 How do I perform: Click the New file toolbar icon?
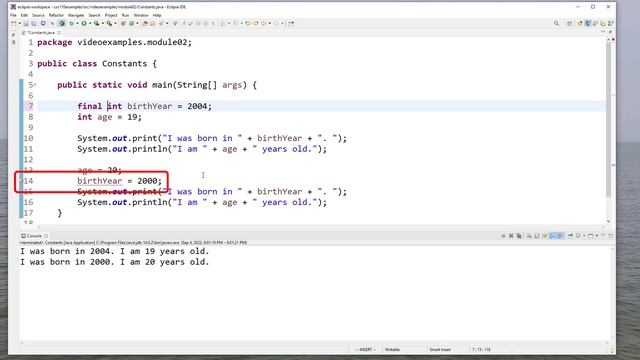(13, 23)
